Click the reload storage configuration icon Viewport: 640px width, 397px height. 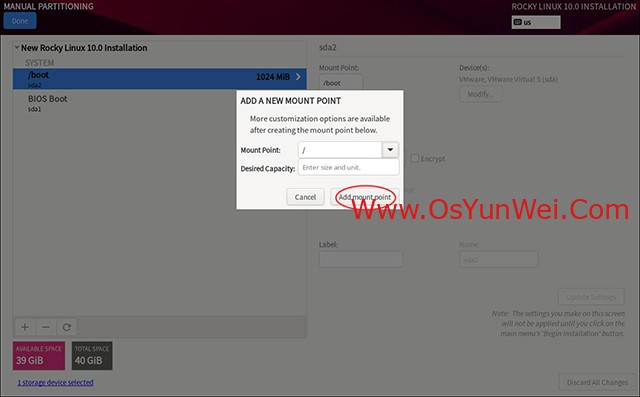pos(67,327)
